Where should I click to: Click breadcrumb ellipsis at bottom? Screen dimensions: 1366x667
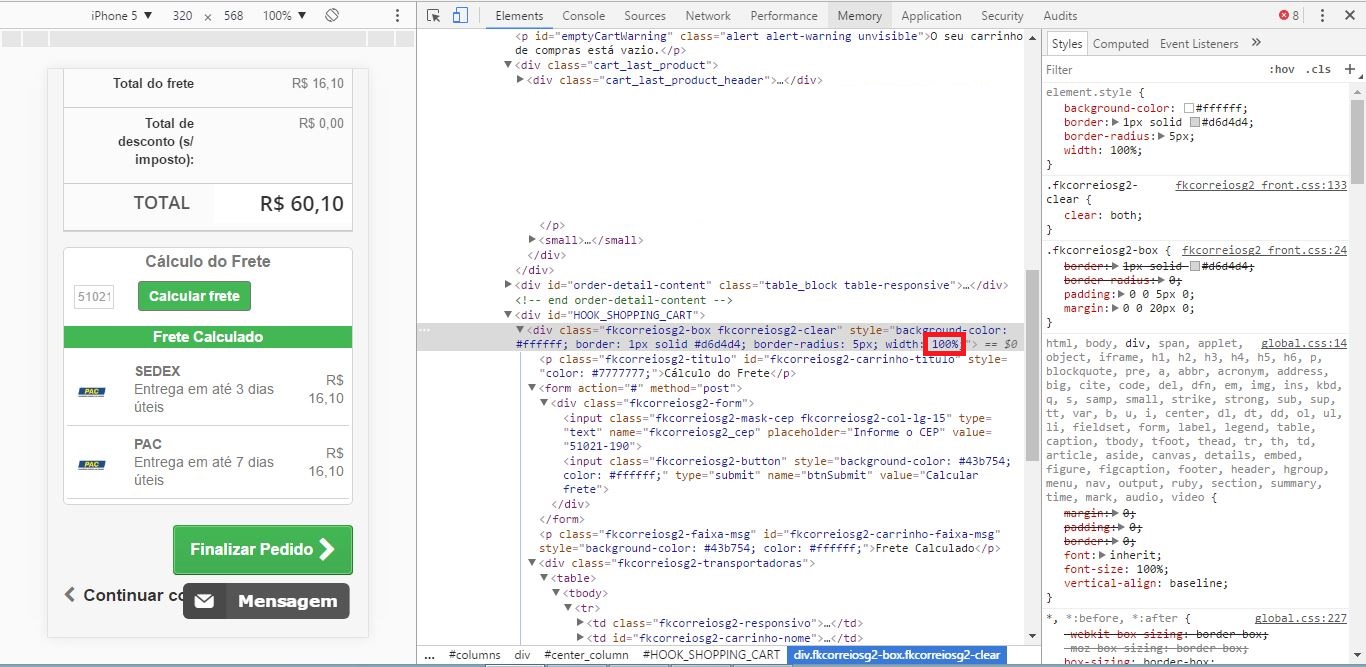point(430,655)
